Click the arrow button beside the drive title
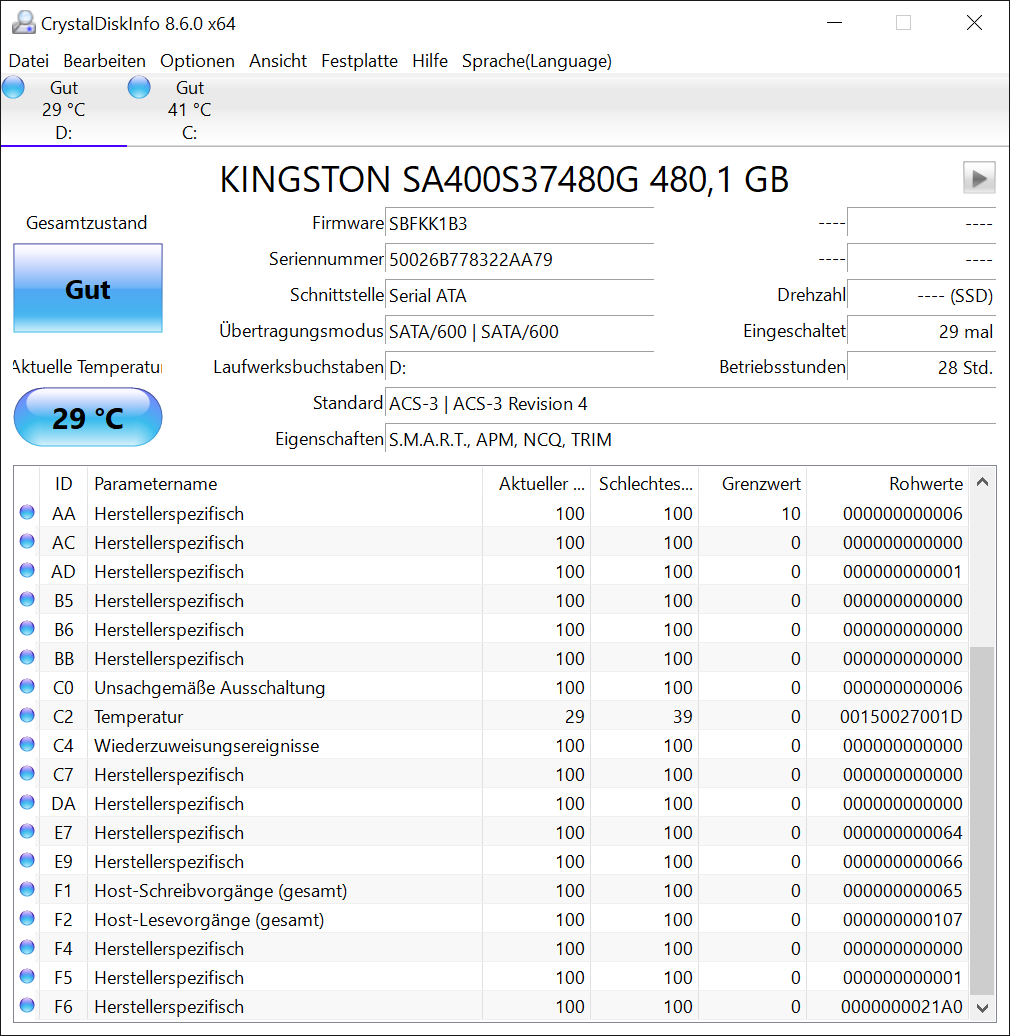This screenshot has width=1010, height=1036. (979, 177)
